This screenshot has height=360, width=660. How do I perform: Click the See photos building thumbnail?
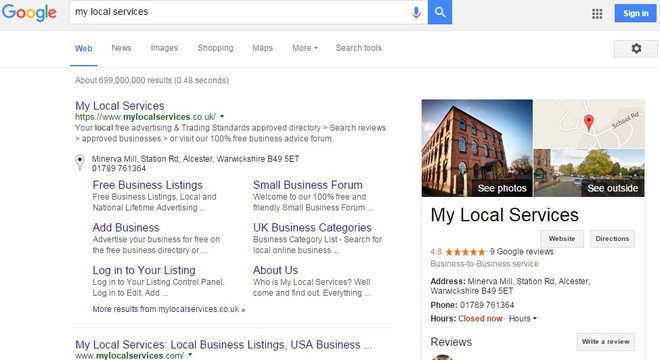point(477,148)
